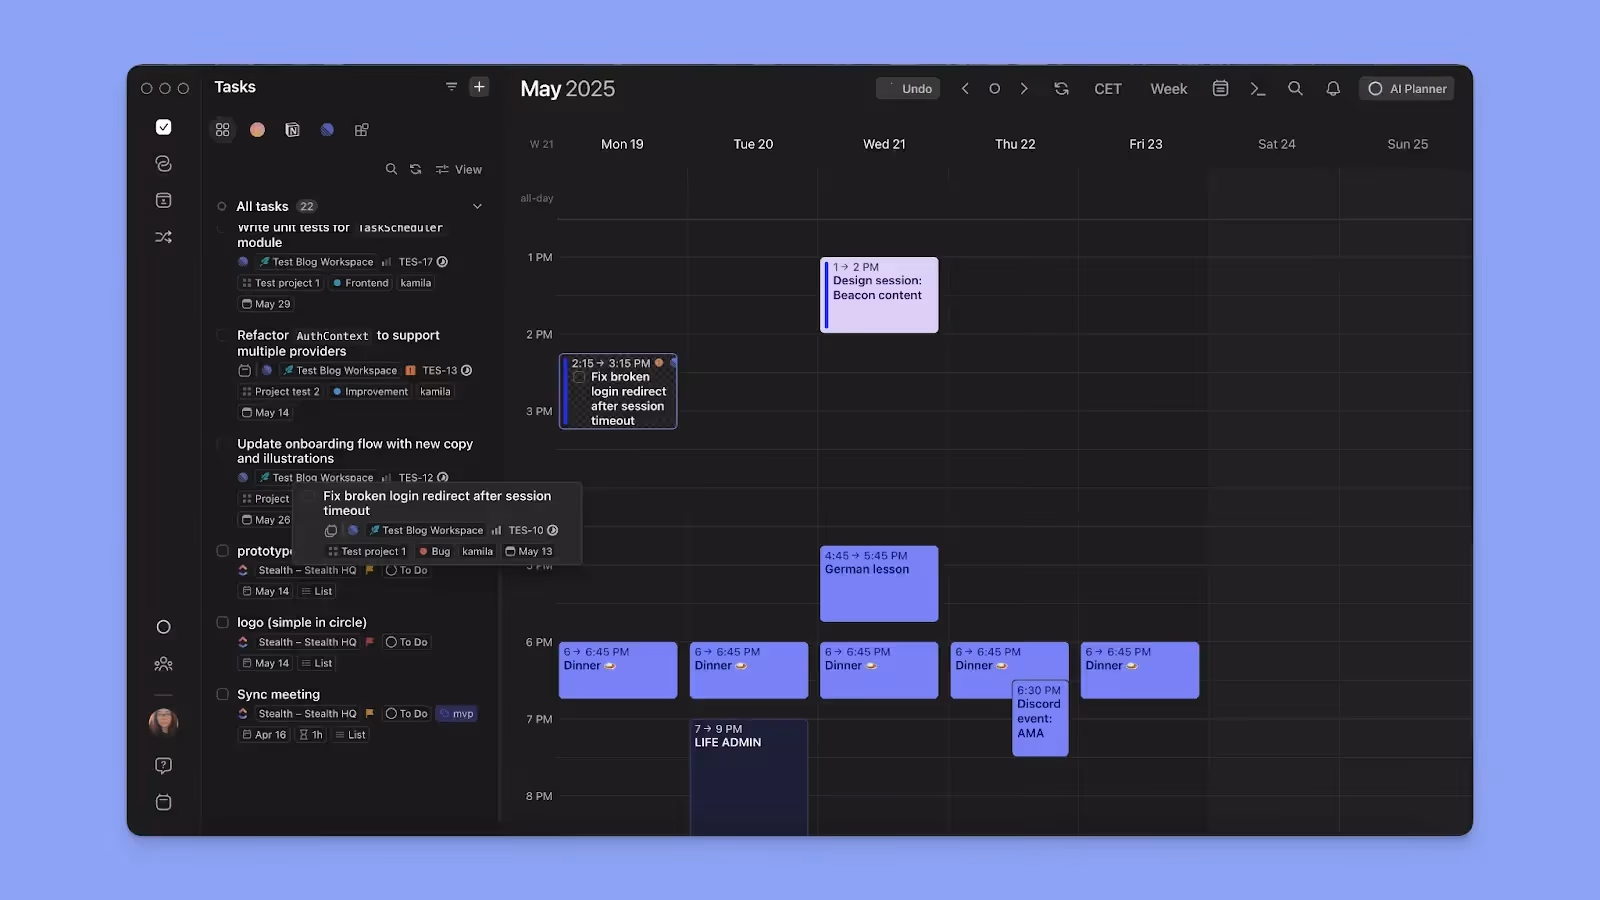Click the filter icon next to the Tasks title
The height and width of the screenshot is (900, 1600).
click(451, 87)
